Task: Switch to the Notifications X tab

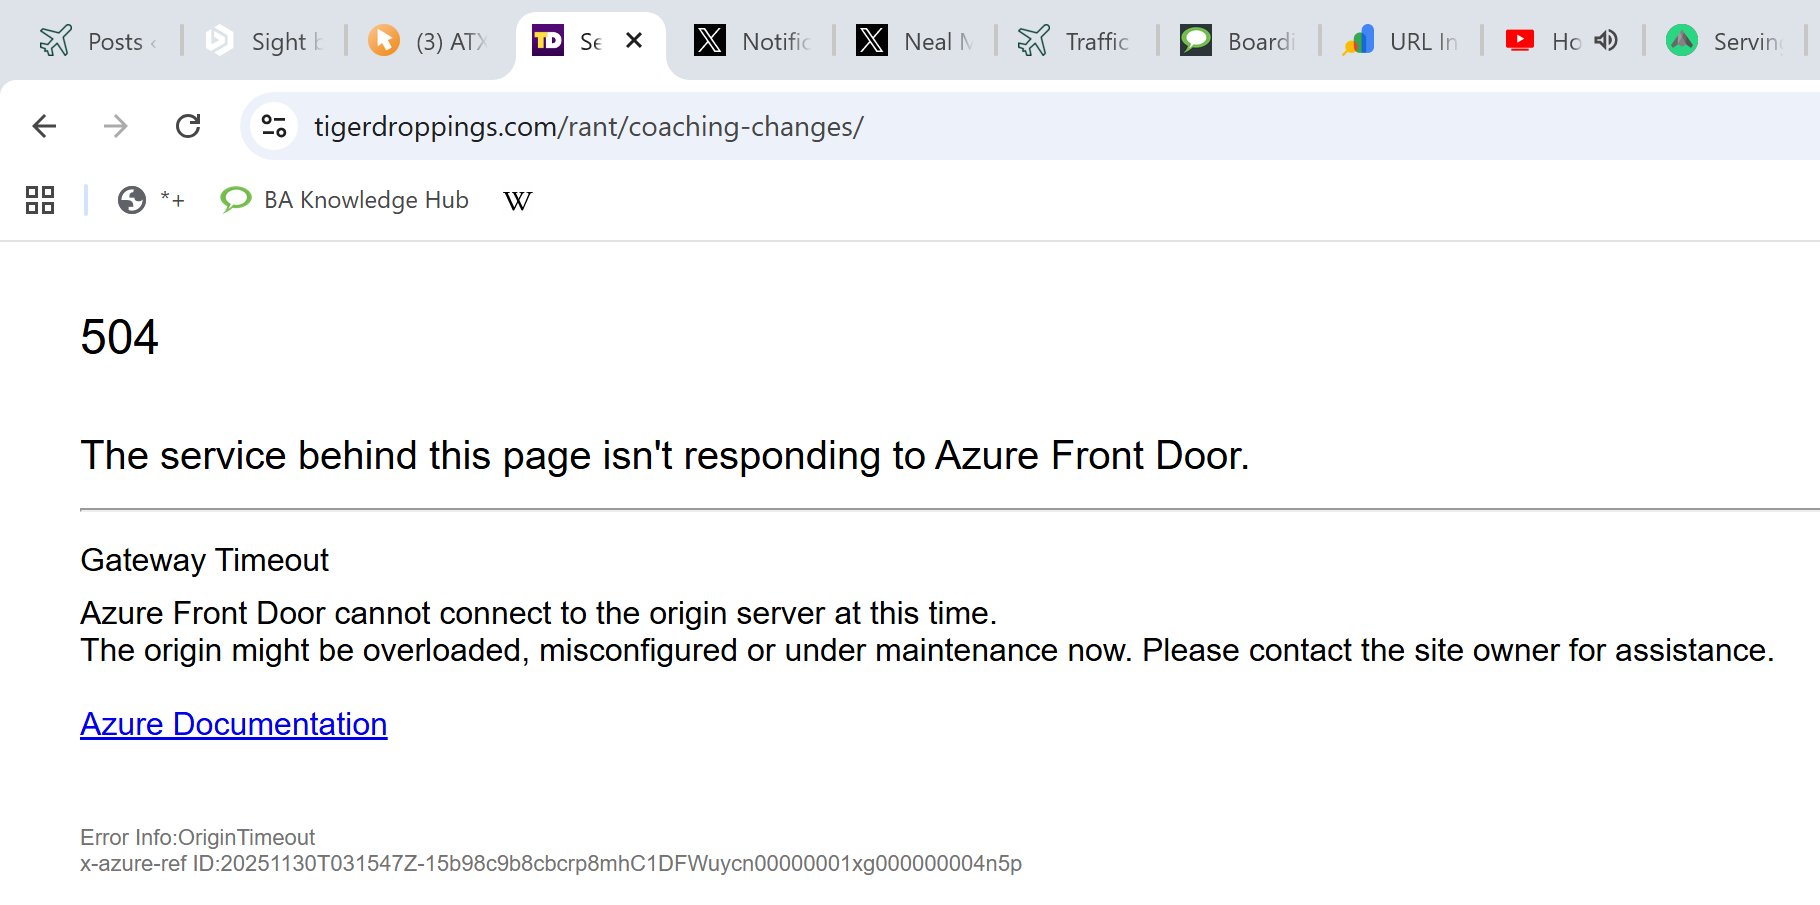Action: (x=752, y=41)
